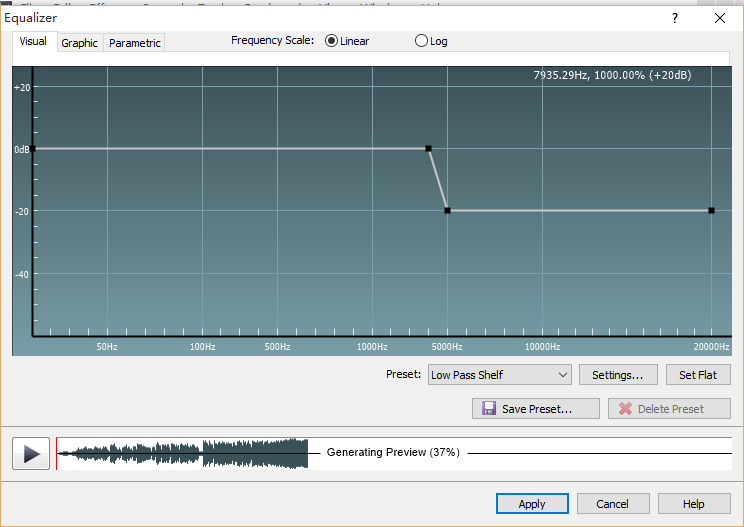744x527 pixels.
Task: Select the EQ node at 20000Hz endpoint
Action: [711, 210]
